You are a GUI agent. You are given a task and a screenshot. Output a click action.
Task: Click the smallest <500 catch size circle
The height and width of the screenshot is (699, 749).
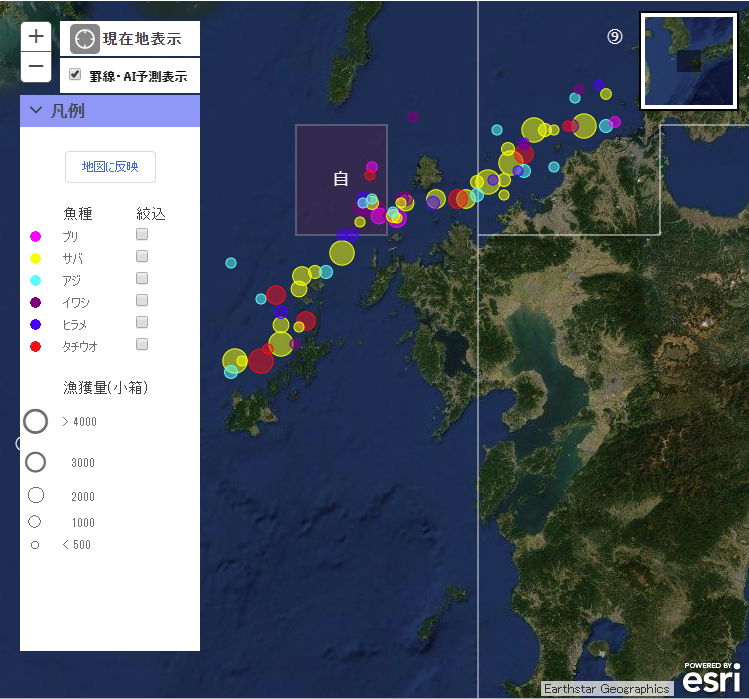[x=35, y=545]
